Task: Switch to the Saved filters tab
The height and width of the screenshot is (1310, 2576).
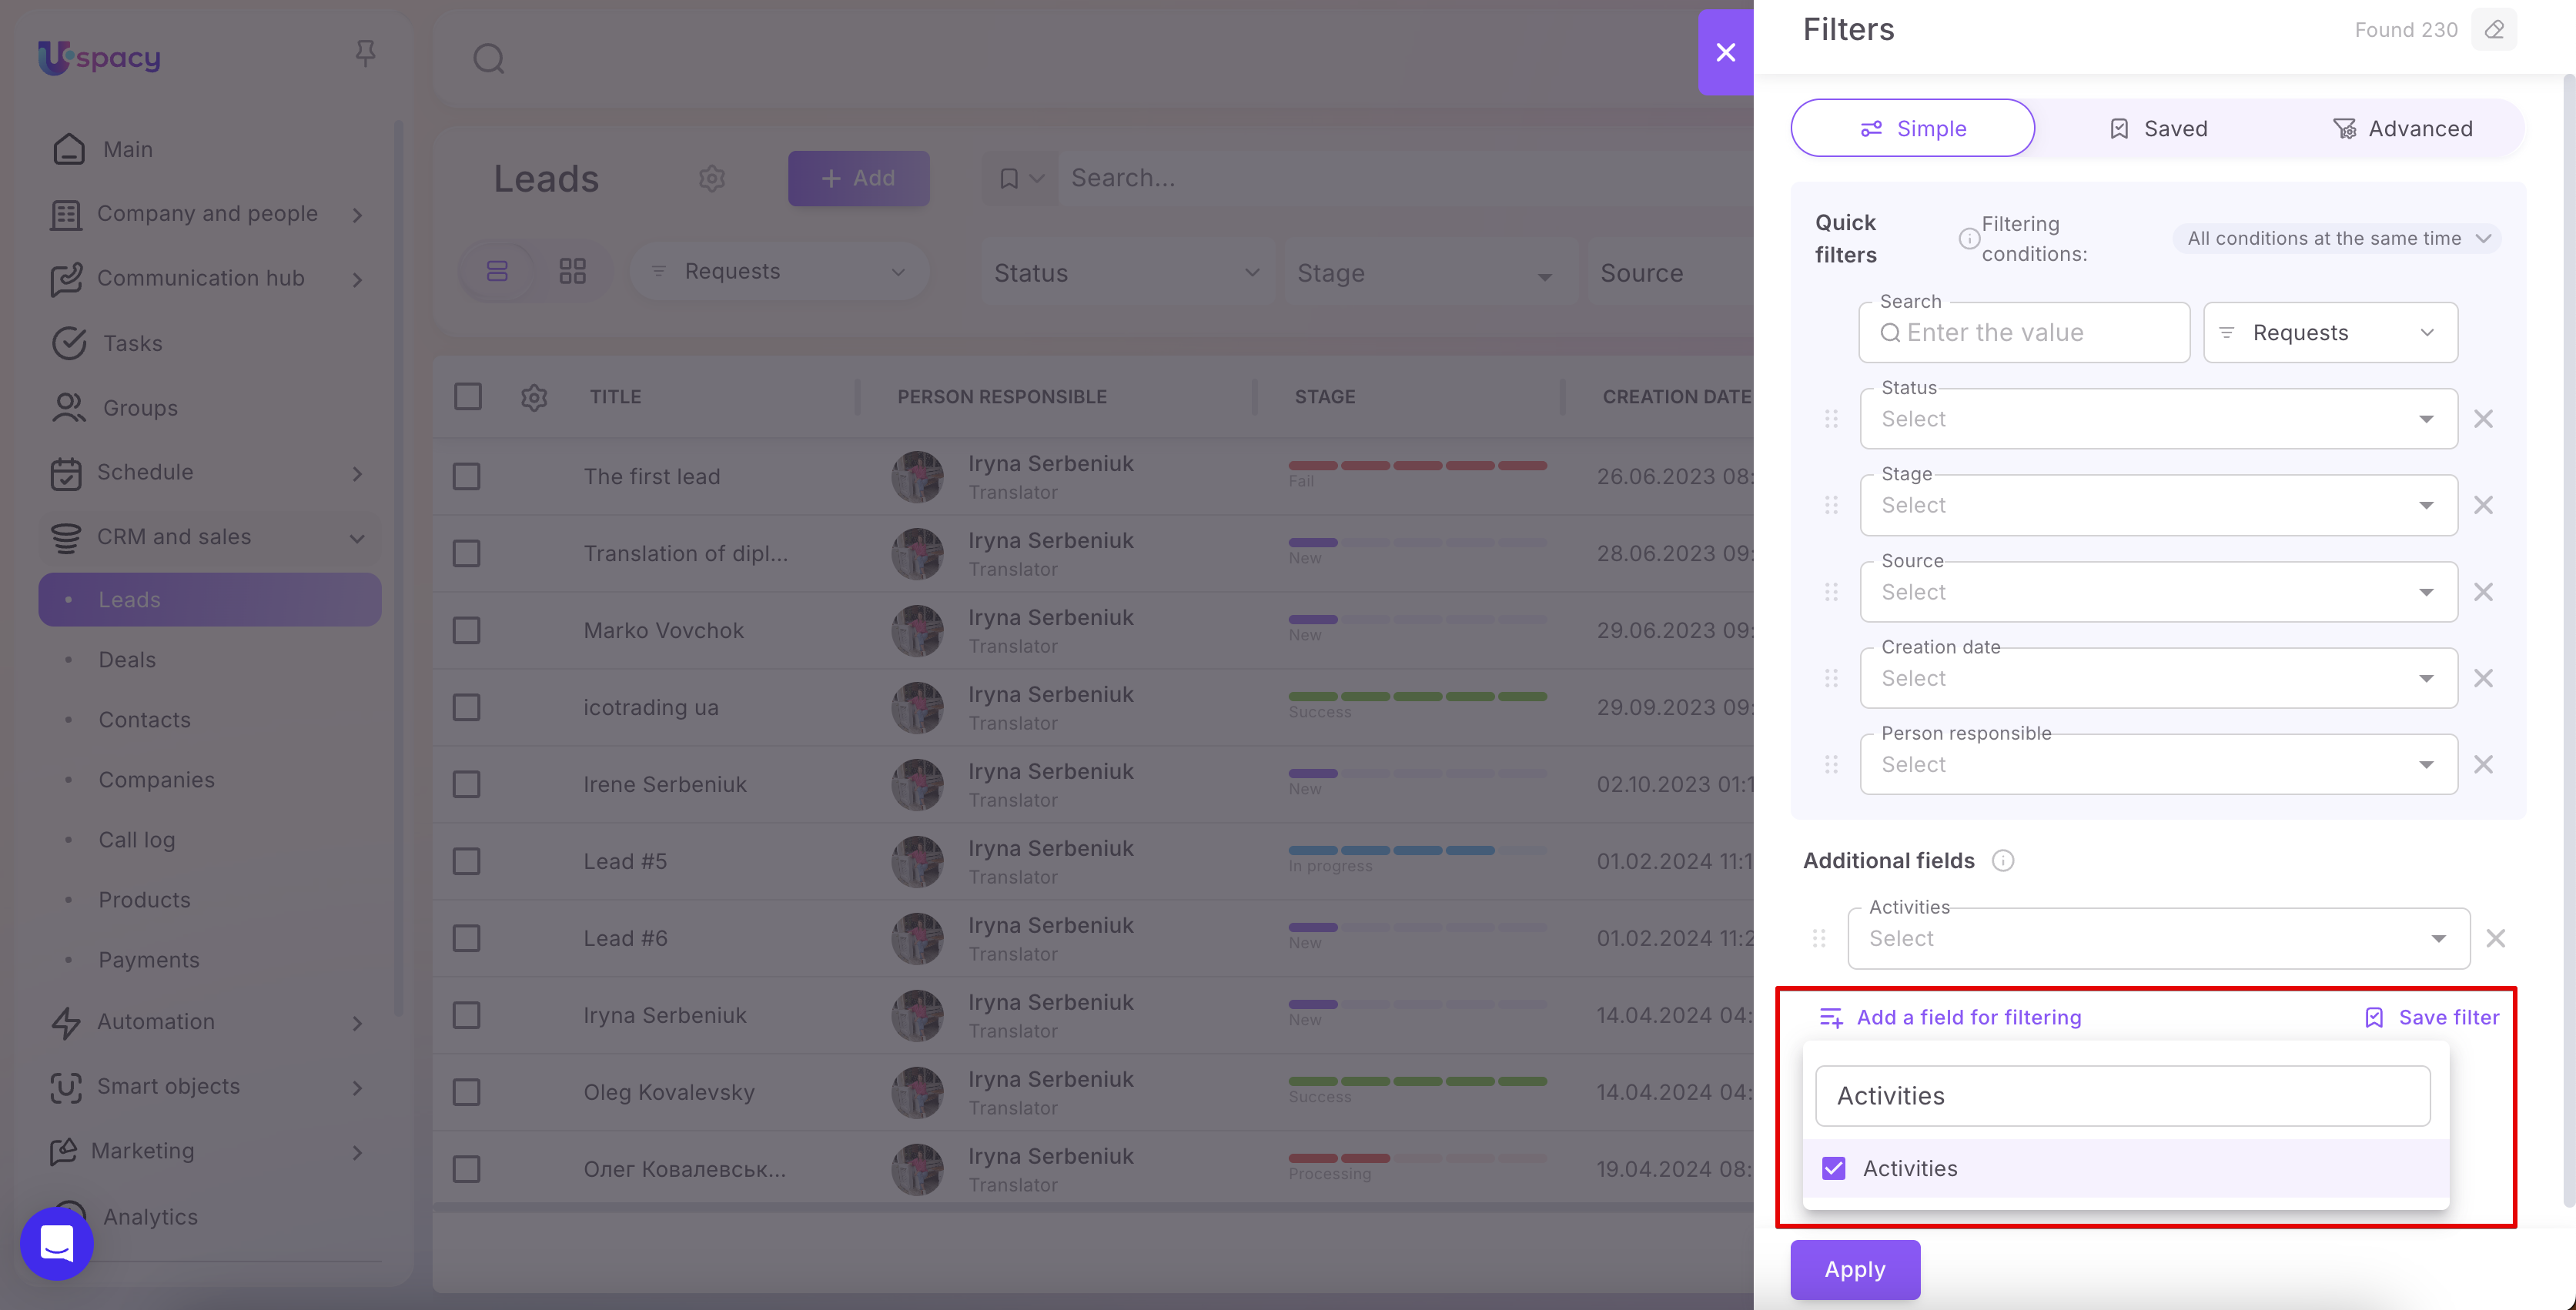Action: tap(2158, 128)
